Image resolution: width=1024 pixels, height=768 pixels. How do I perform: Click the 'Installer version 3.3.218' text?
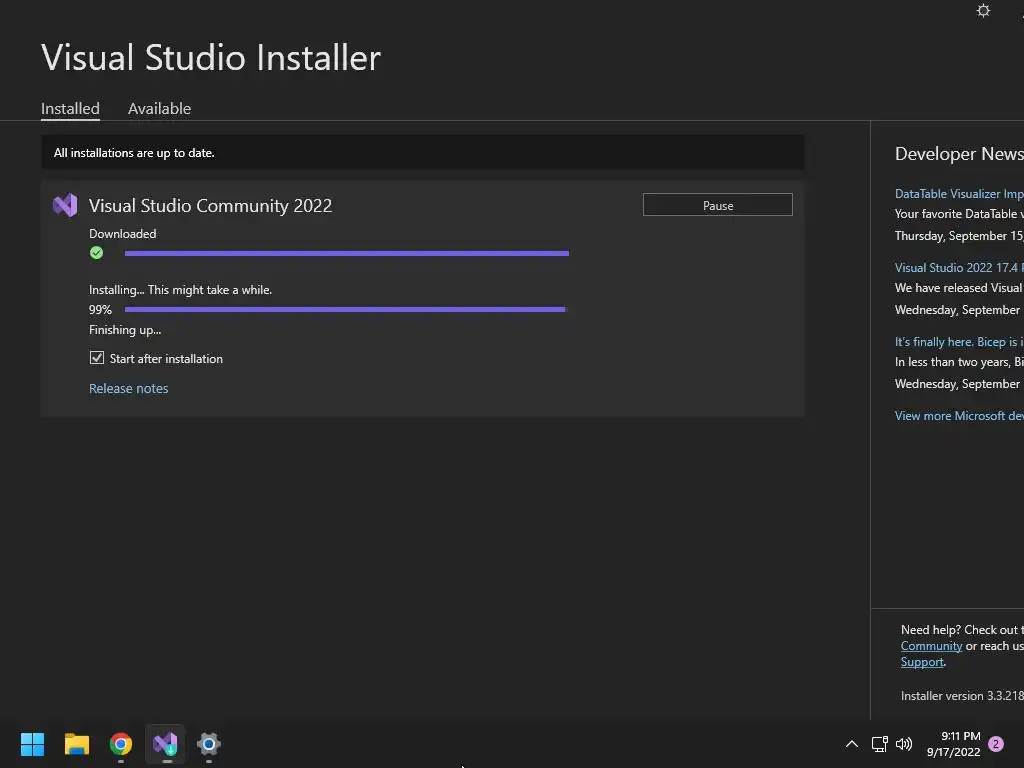click(x=962, y=696)
